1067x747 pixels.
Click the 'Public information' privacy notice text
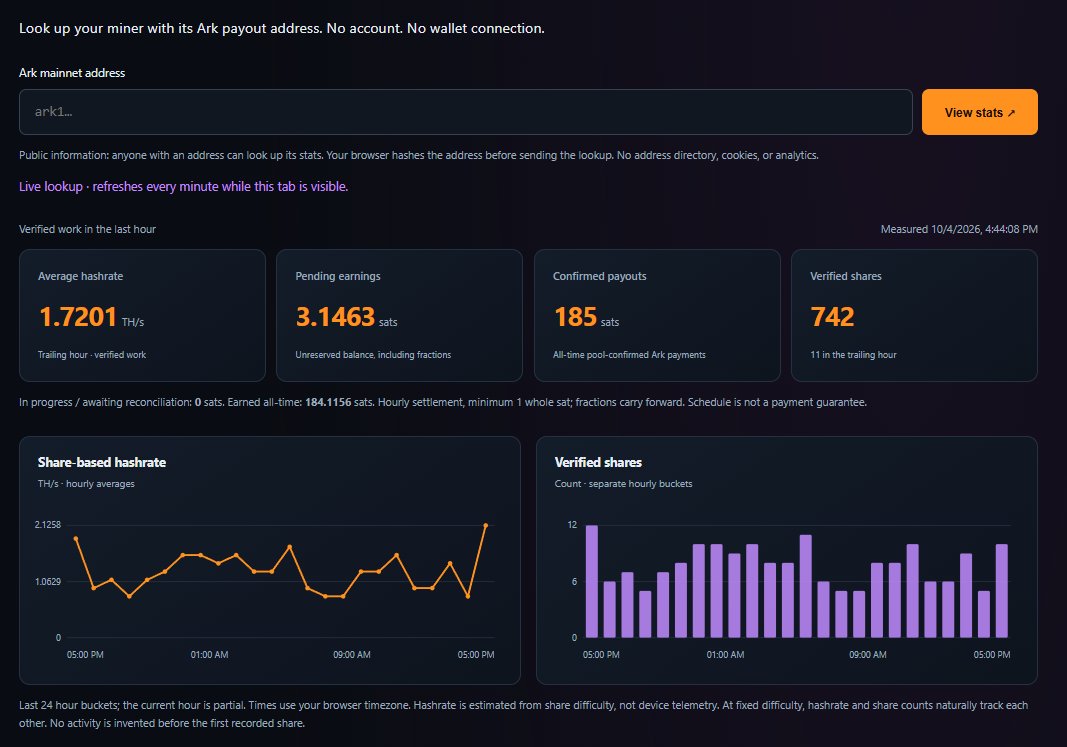pos(418,155)
